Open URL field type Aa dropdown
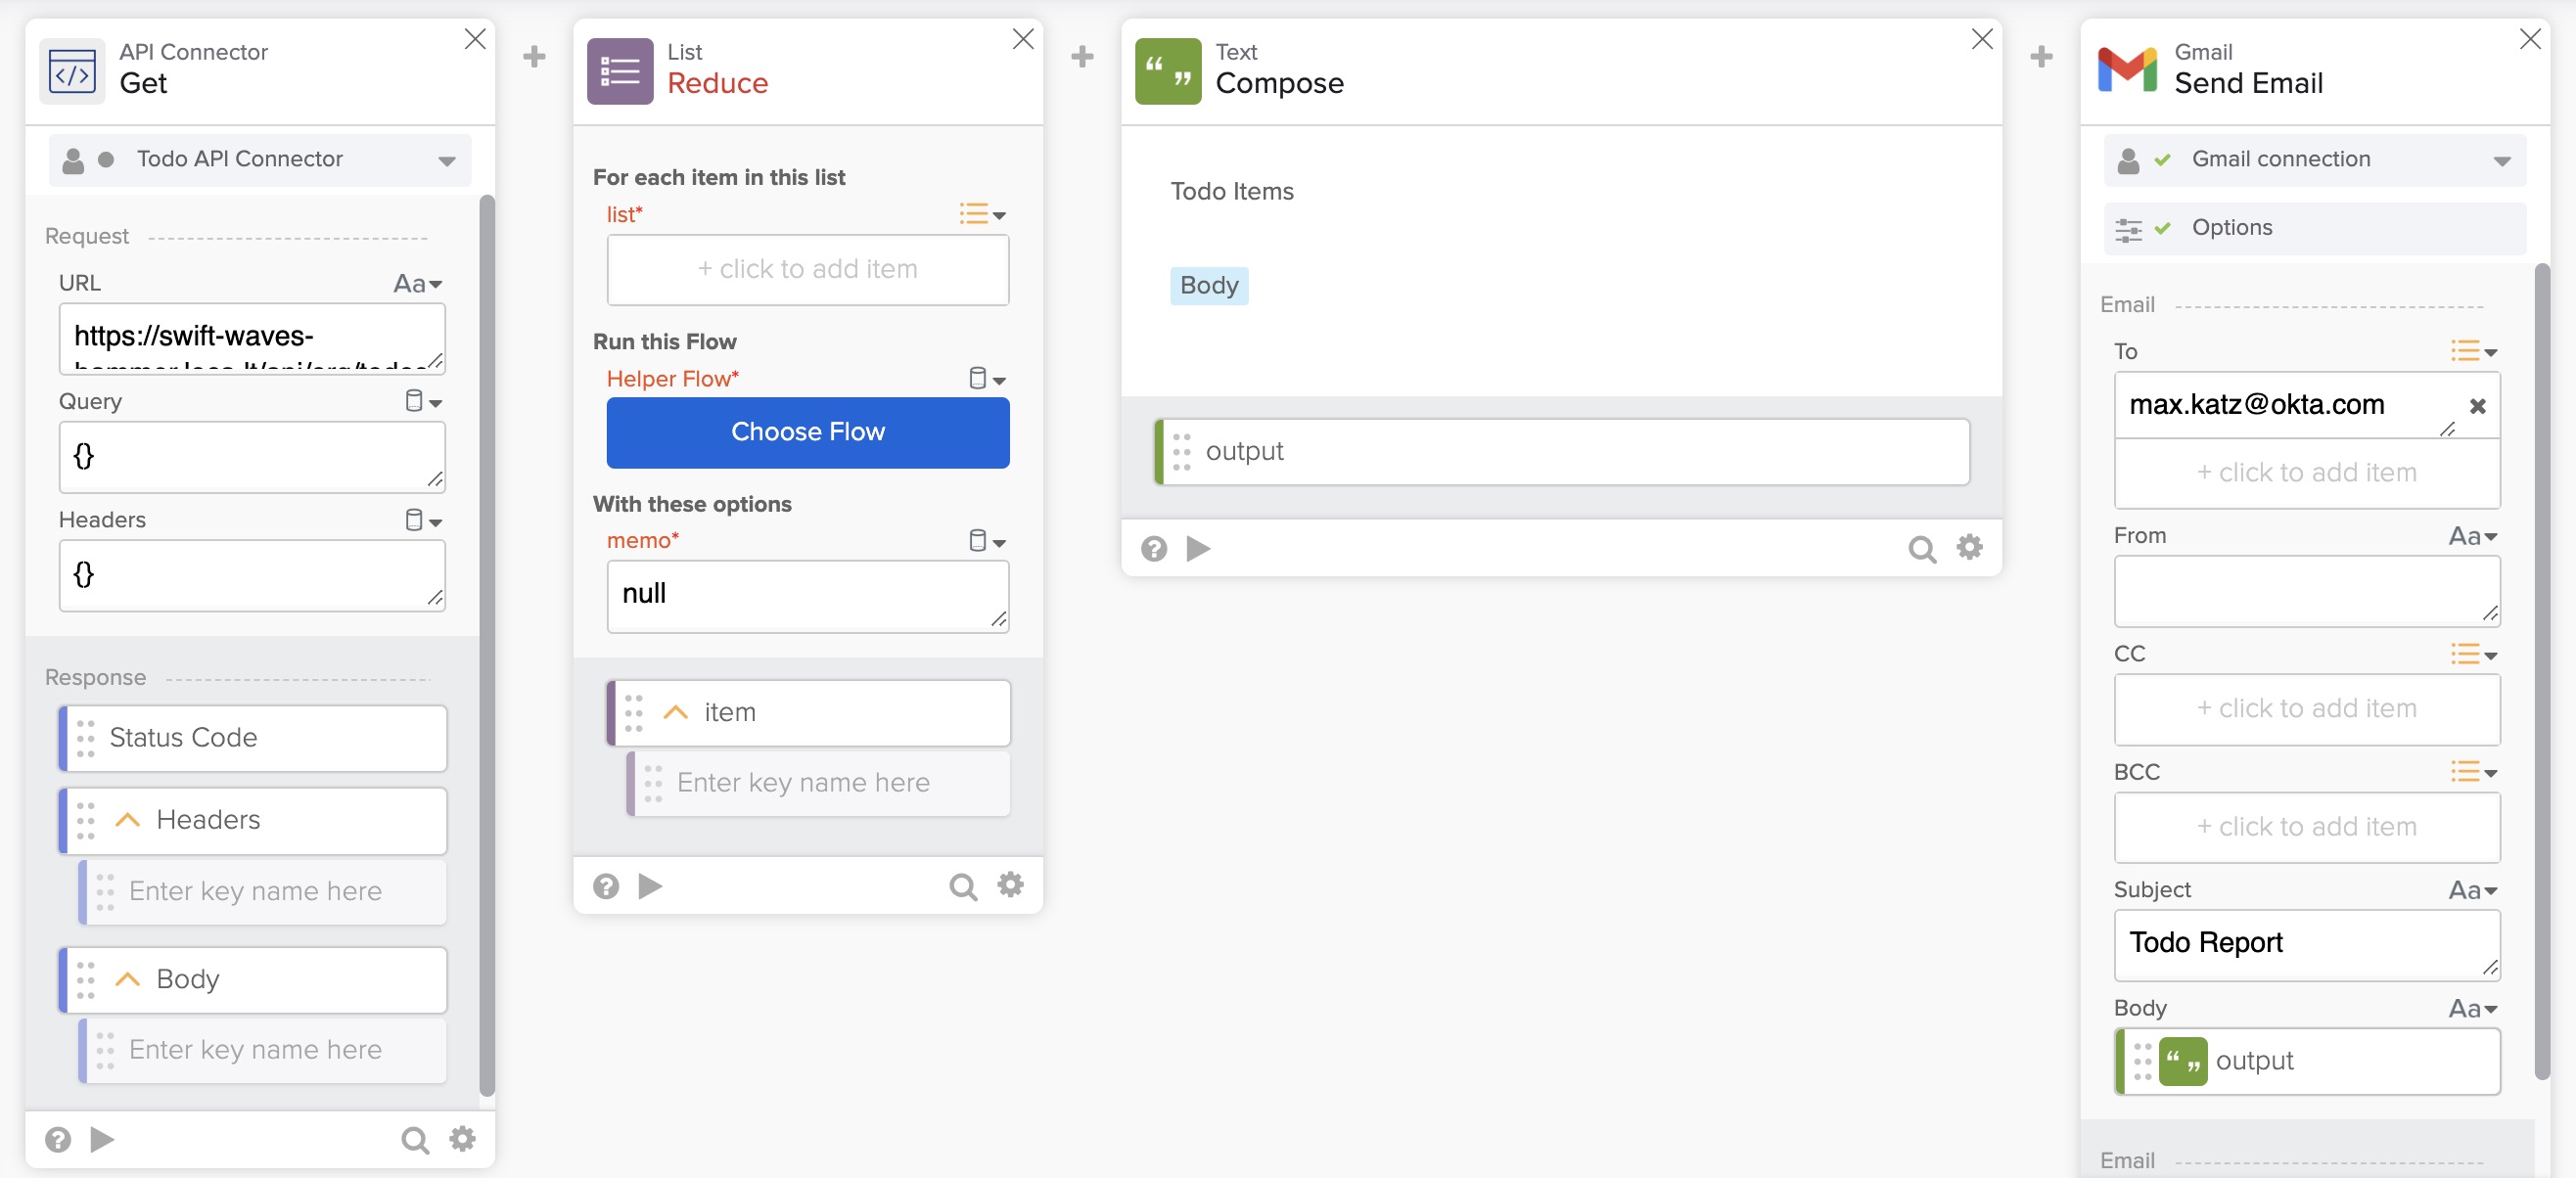 [x=418, y=284]
